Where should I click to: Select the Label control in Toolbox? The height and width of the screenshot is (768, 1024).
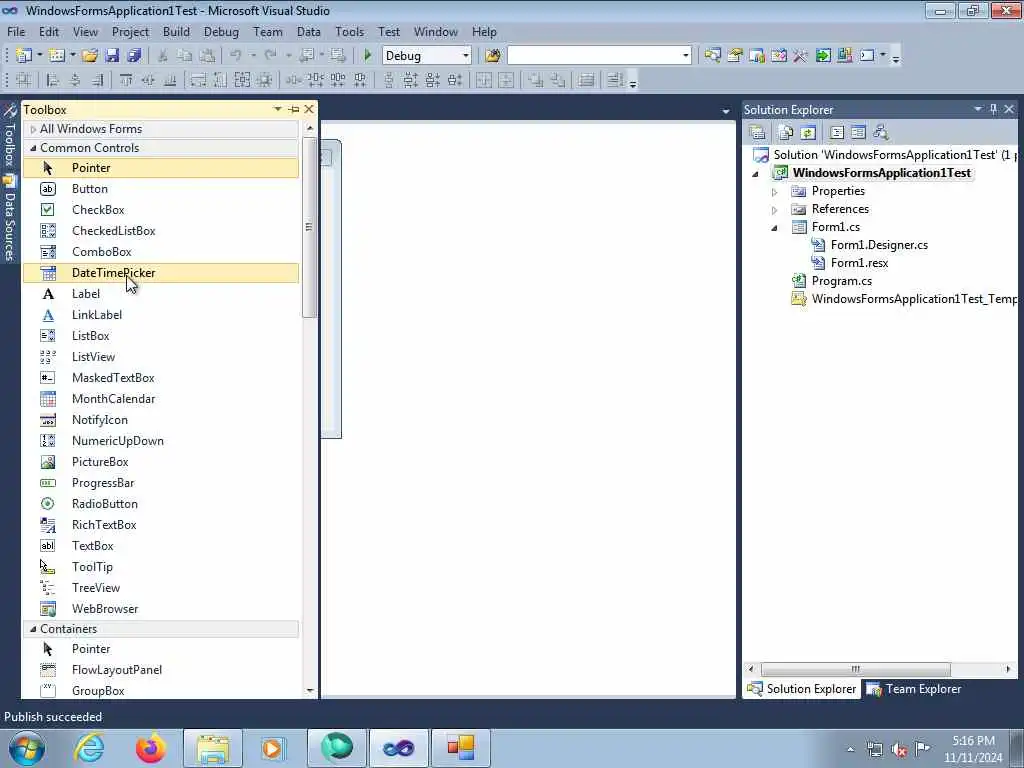point(161,294)
